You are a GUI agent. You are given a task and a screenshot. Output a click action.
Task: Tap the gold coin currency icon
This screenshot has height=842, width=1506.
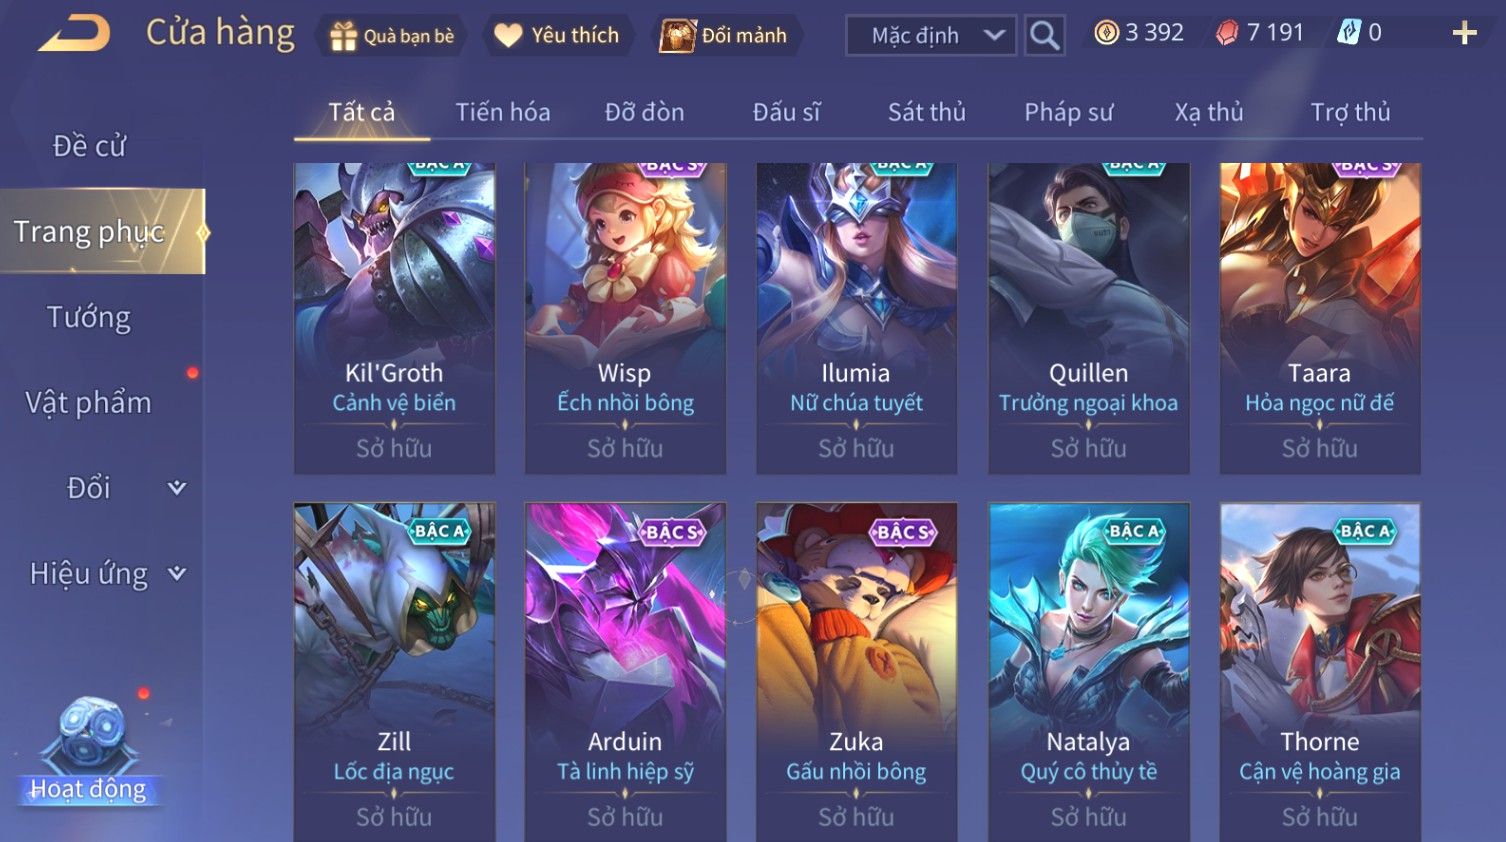(x=1105, y=33)
